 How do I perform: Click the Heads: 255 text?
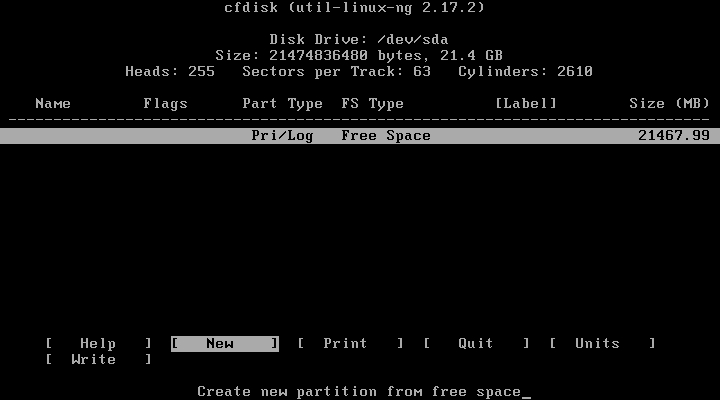pyautogui.click(x=170, y=72)
